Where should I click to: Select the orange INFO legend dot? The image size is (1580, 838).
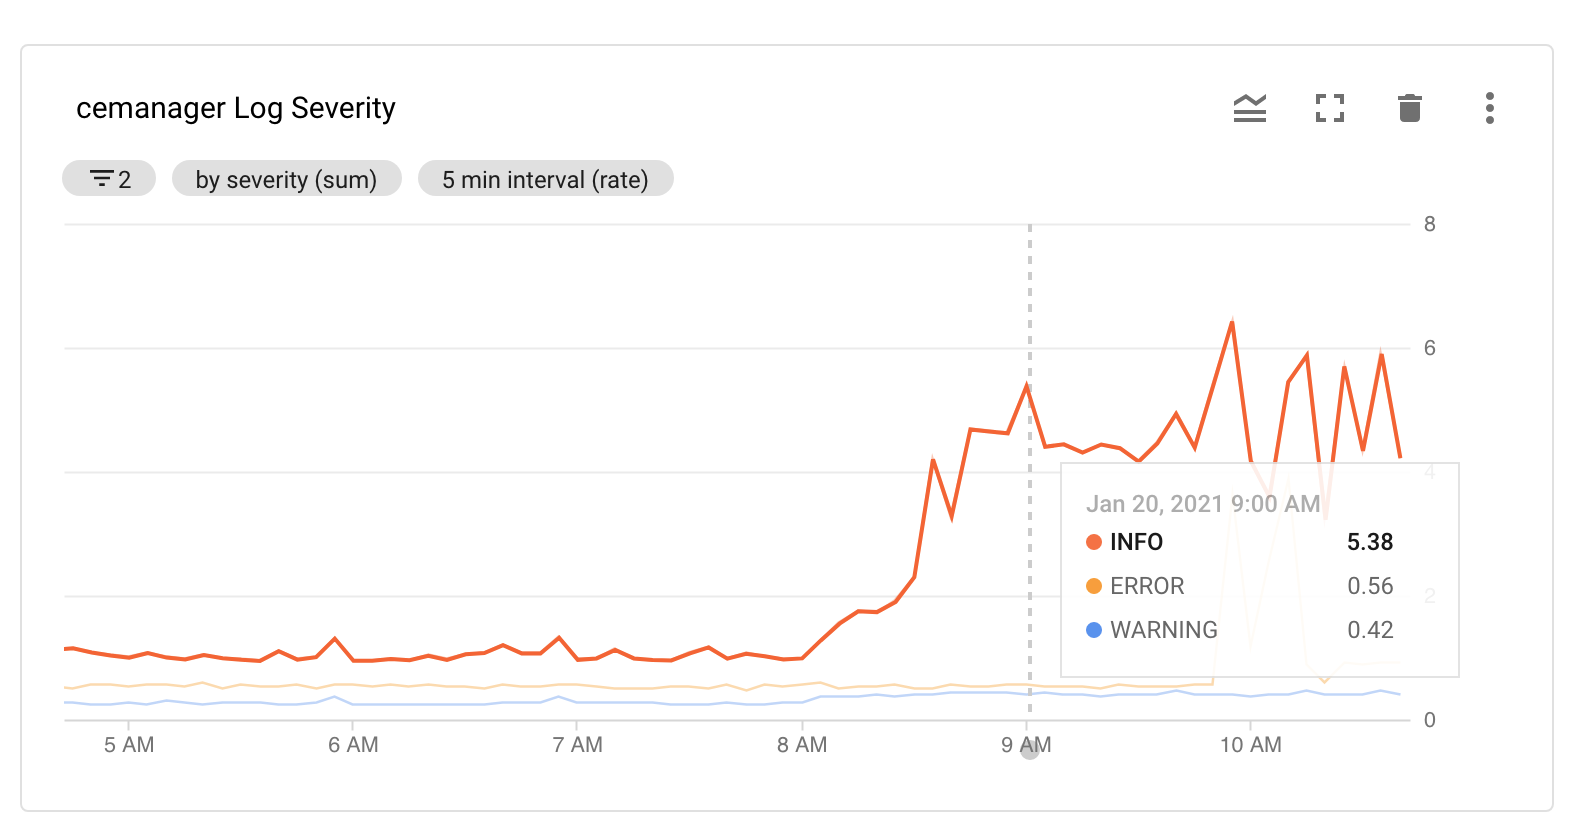1094,542
